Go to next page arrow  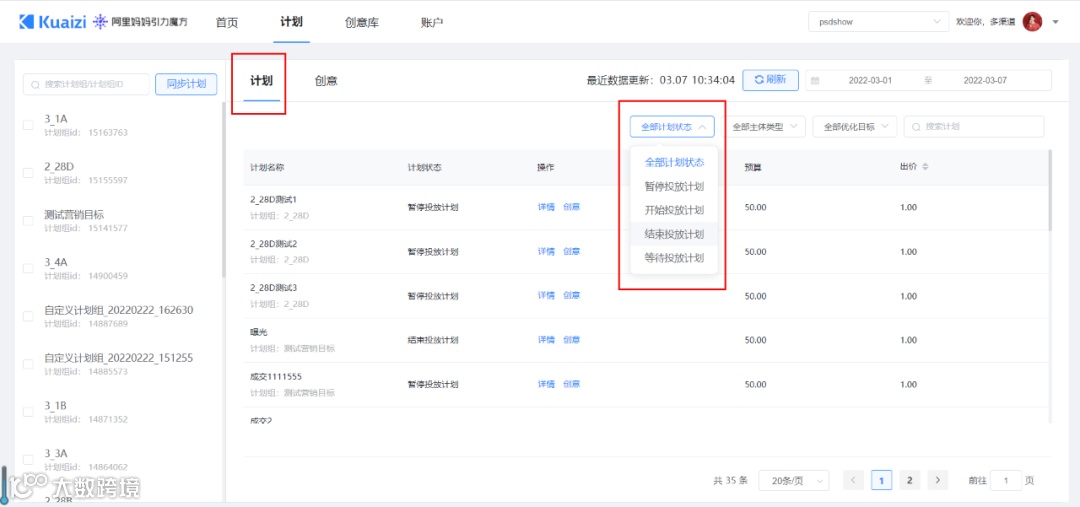(937, 480)
